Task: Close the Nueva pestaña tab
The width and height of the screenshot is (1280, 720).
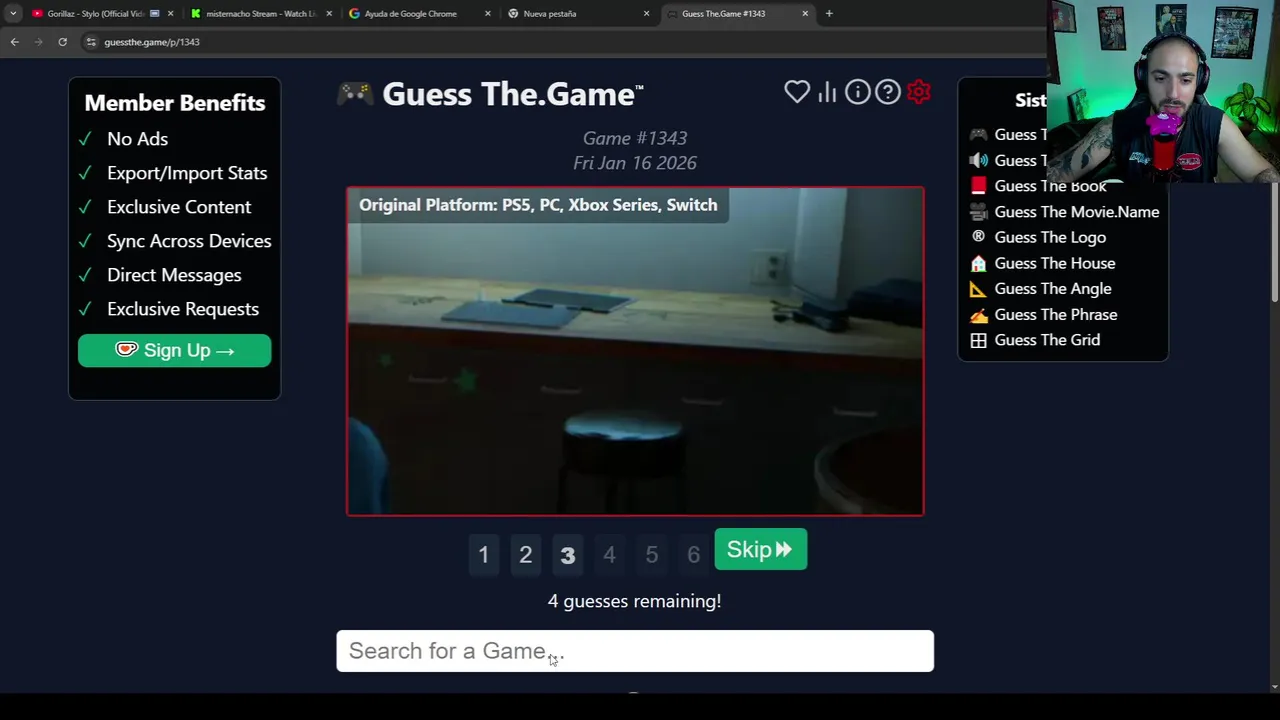Action: coord(646,14)
